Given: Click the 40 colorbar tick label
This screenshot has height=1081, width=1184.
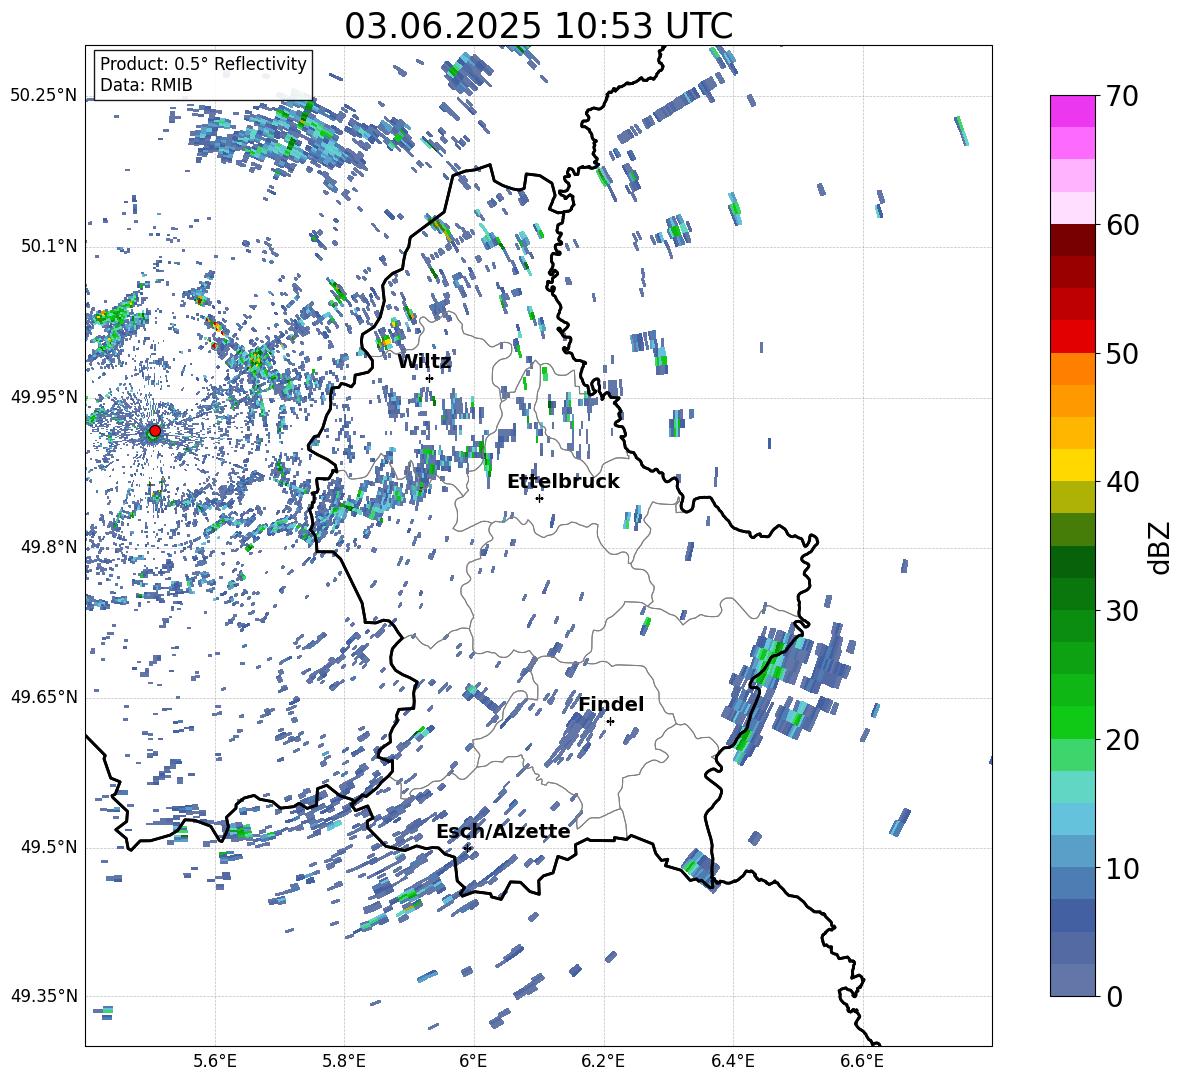Looking at the screenshot, I should pyautogui.click(x=1122, y=482).
